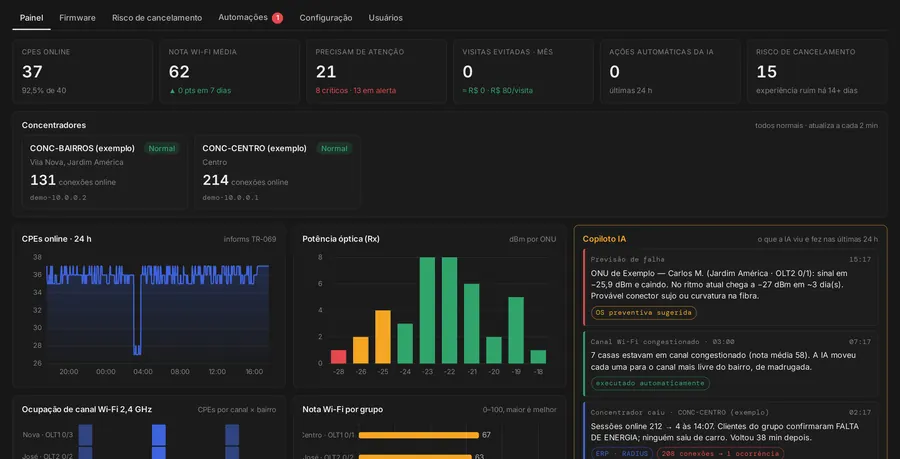Open the Configuração tab

326,18
